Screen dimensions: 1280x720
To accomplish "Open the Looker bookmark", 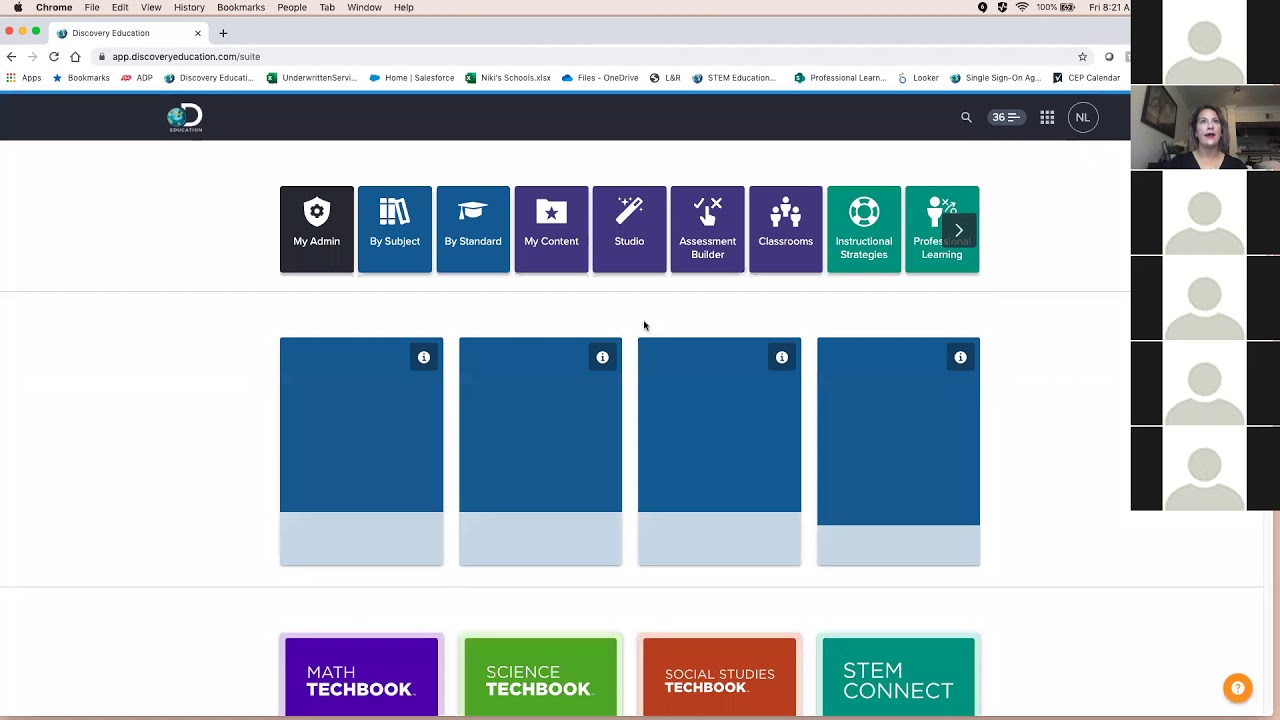I will pyautogui.click(x=918, y=78).
